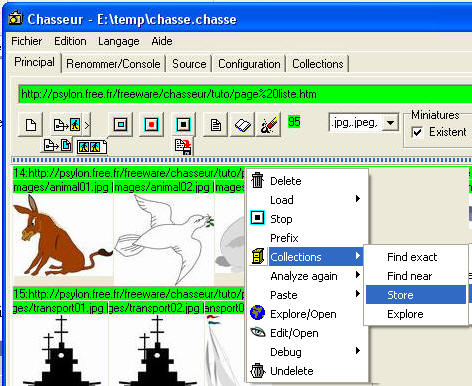
Task: Toggle the Existent miniatures checkbox
Action: (417, 132)
